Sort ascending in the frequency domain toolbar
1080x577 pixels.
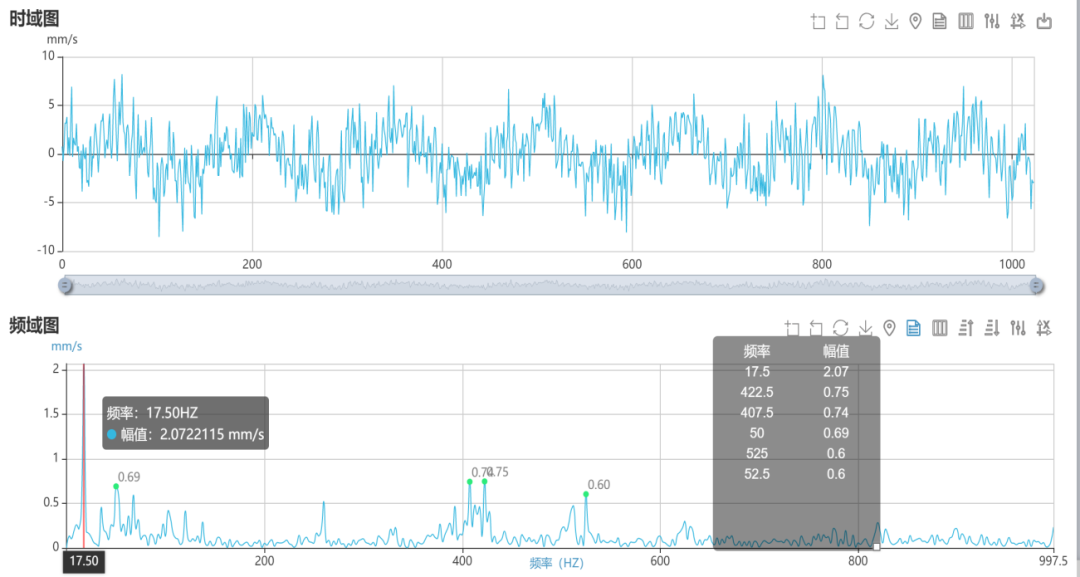[966, 328]
